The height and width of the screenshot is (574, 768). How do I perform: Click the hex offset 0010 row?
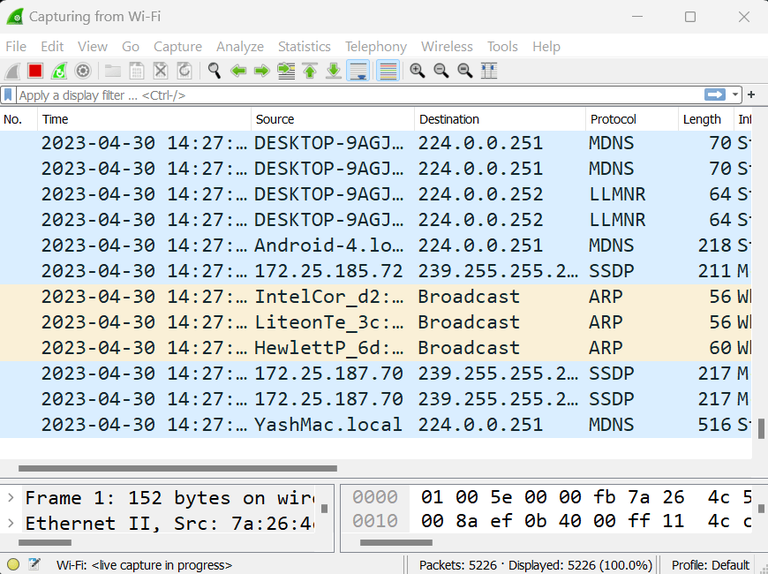coord(375,521)
